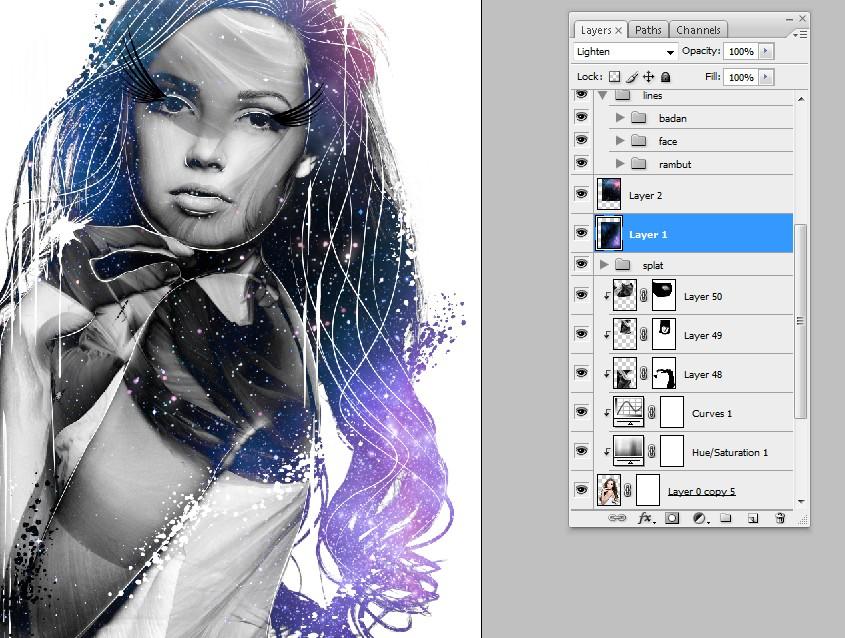Click the Hue/Saturation 1 adjustment icon

click(628, 451)
